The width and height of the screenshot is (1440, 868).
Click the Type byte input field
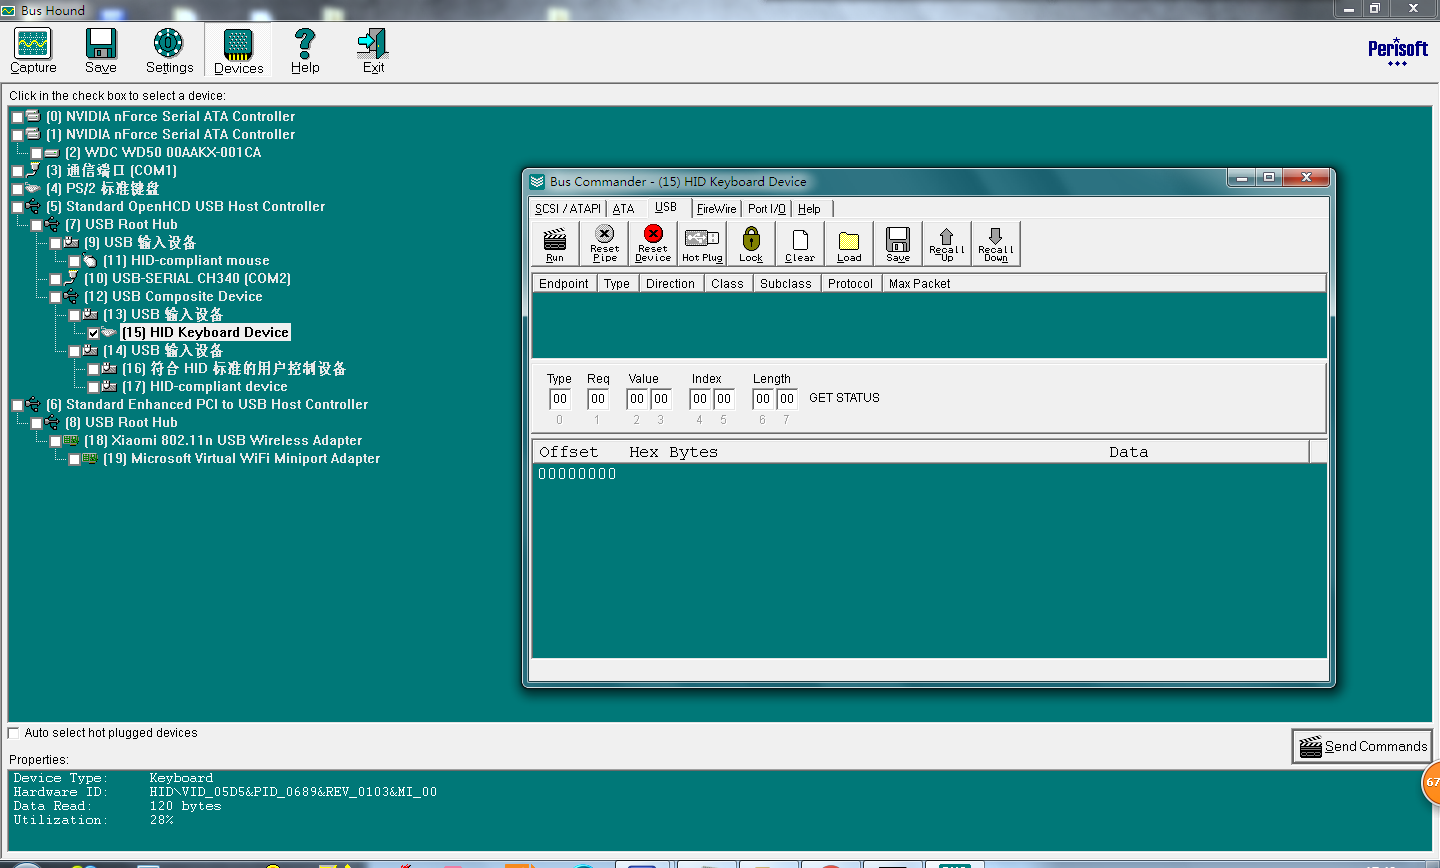click(560, 398)
